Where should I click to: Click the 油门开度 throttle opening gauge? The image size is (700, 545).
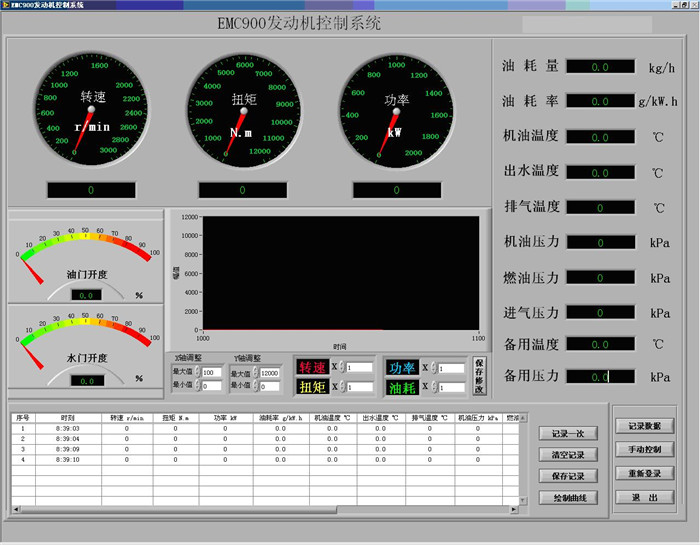86,257
